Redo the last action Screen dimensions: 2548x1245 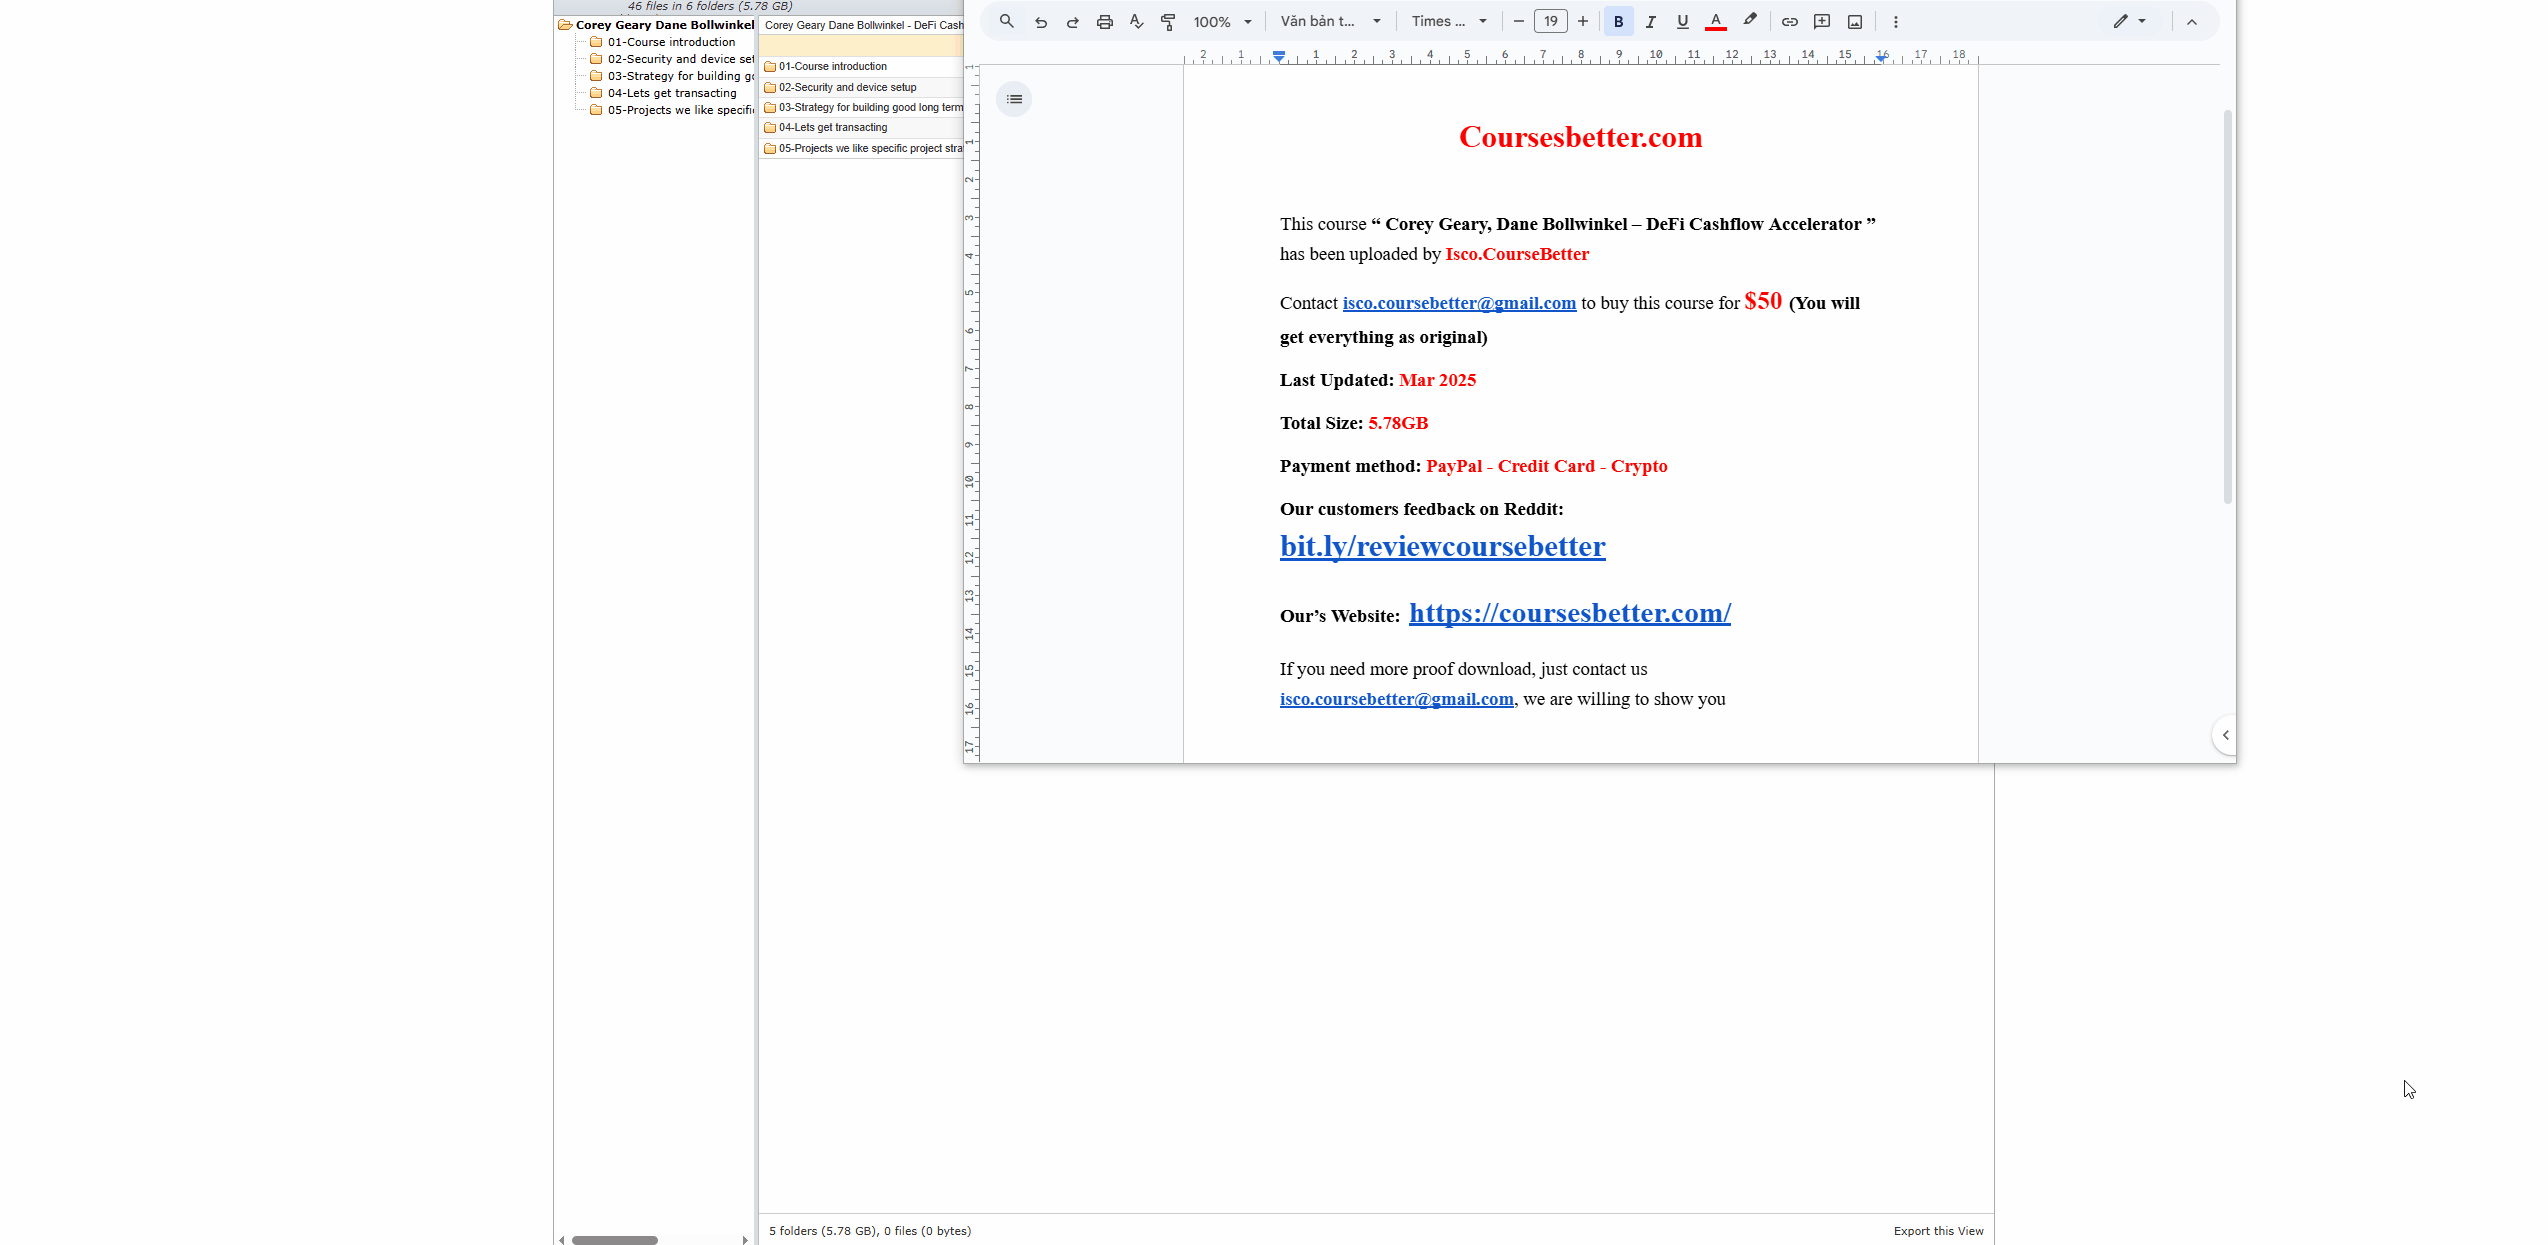[x=1073, y=21]
